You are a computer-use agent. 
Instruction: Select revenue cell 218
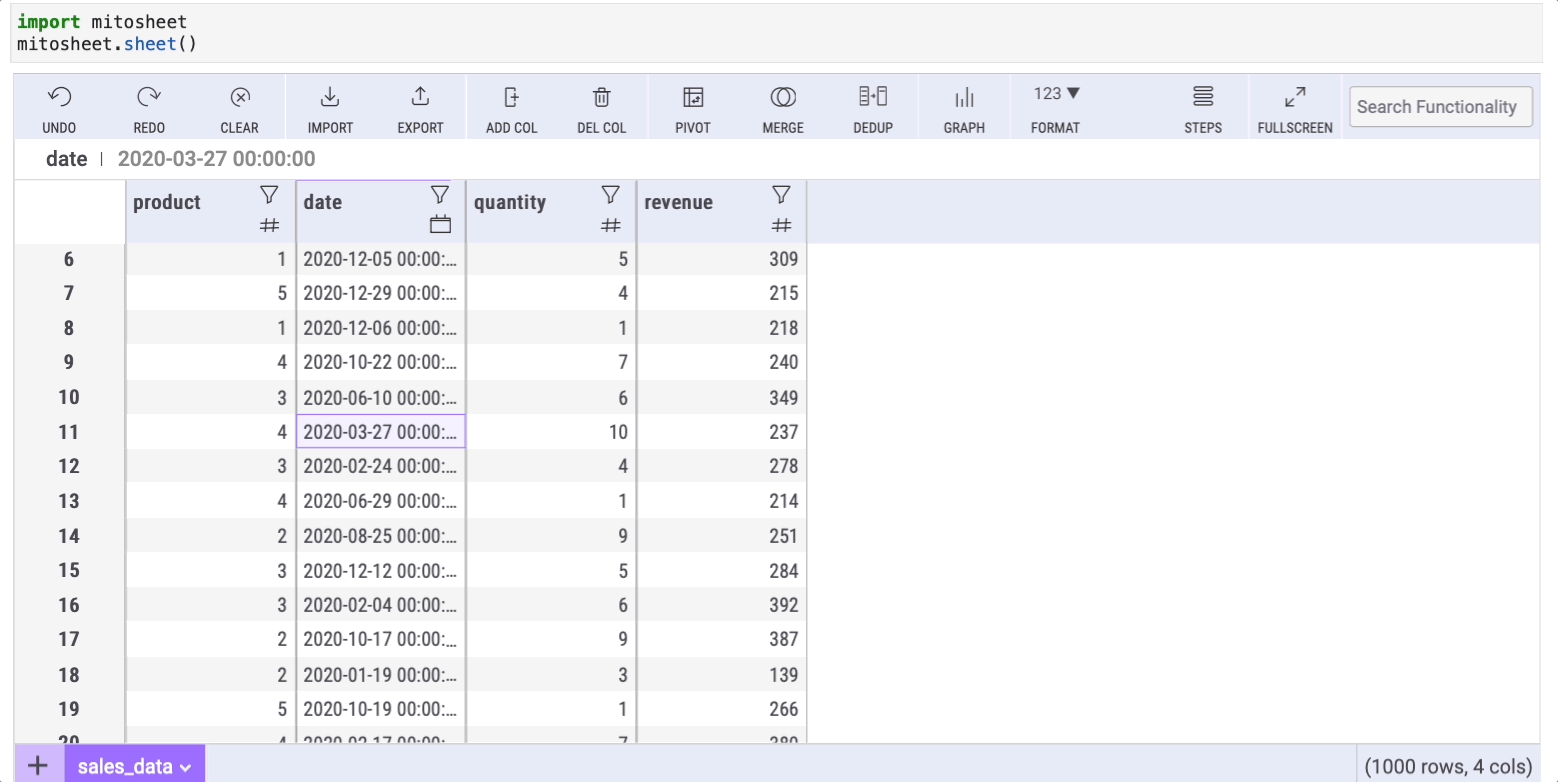point(721,328)
